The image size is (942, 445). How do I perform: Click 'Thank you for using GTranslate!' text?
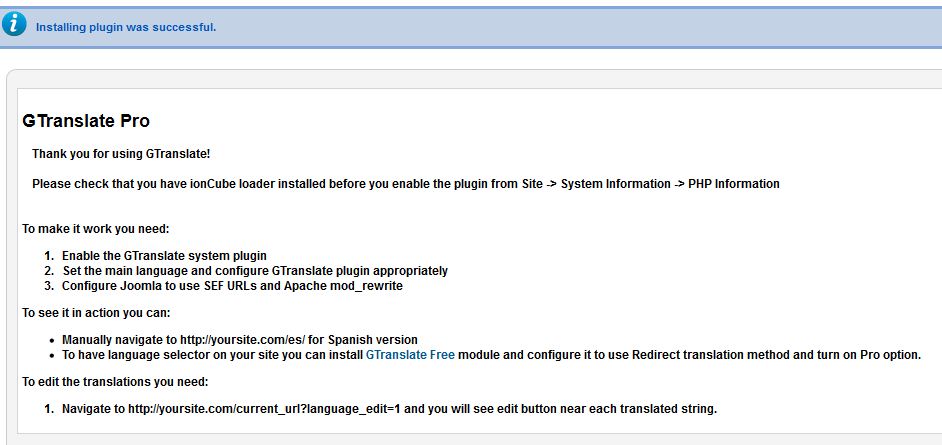click(x=121, y=154)
